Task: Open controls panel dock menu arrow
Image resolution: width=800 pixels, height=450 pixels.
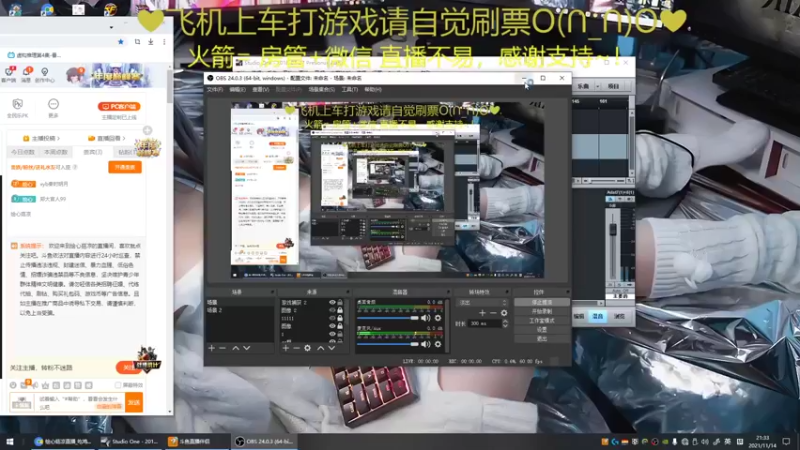Action: (x=567, y=292)
